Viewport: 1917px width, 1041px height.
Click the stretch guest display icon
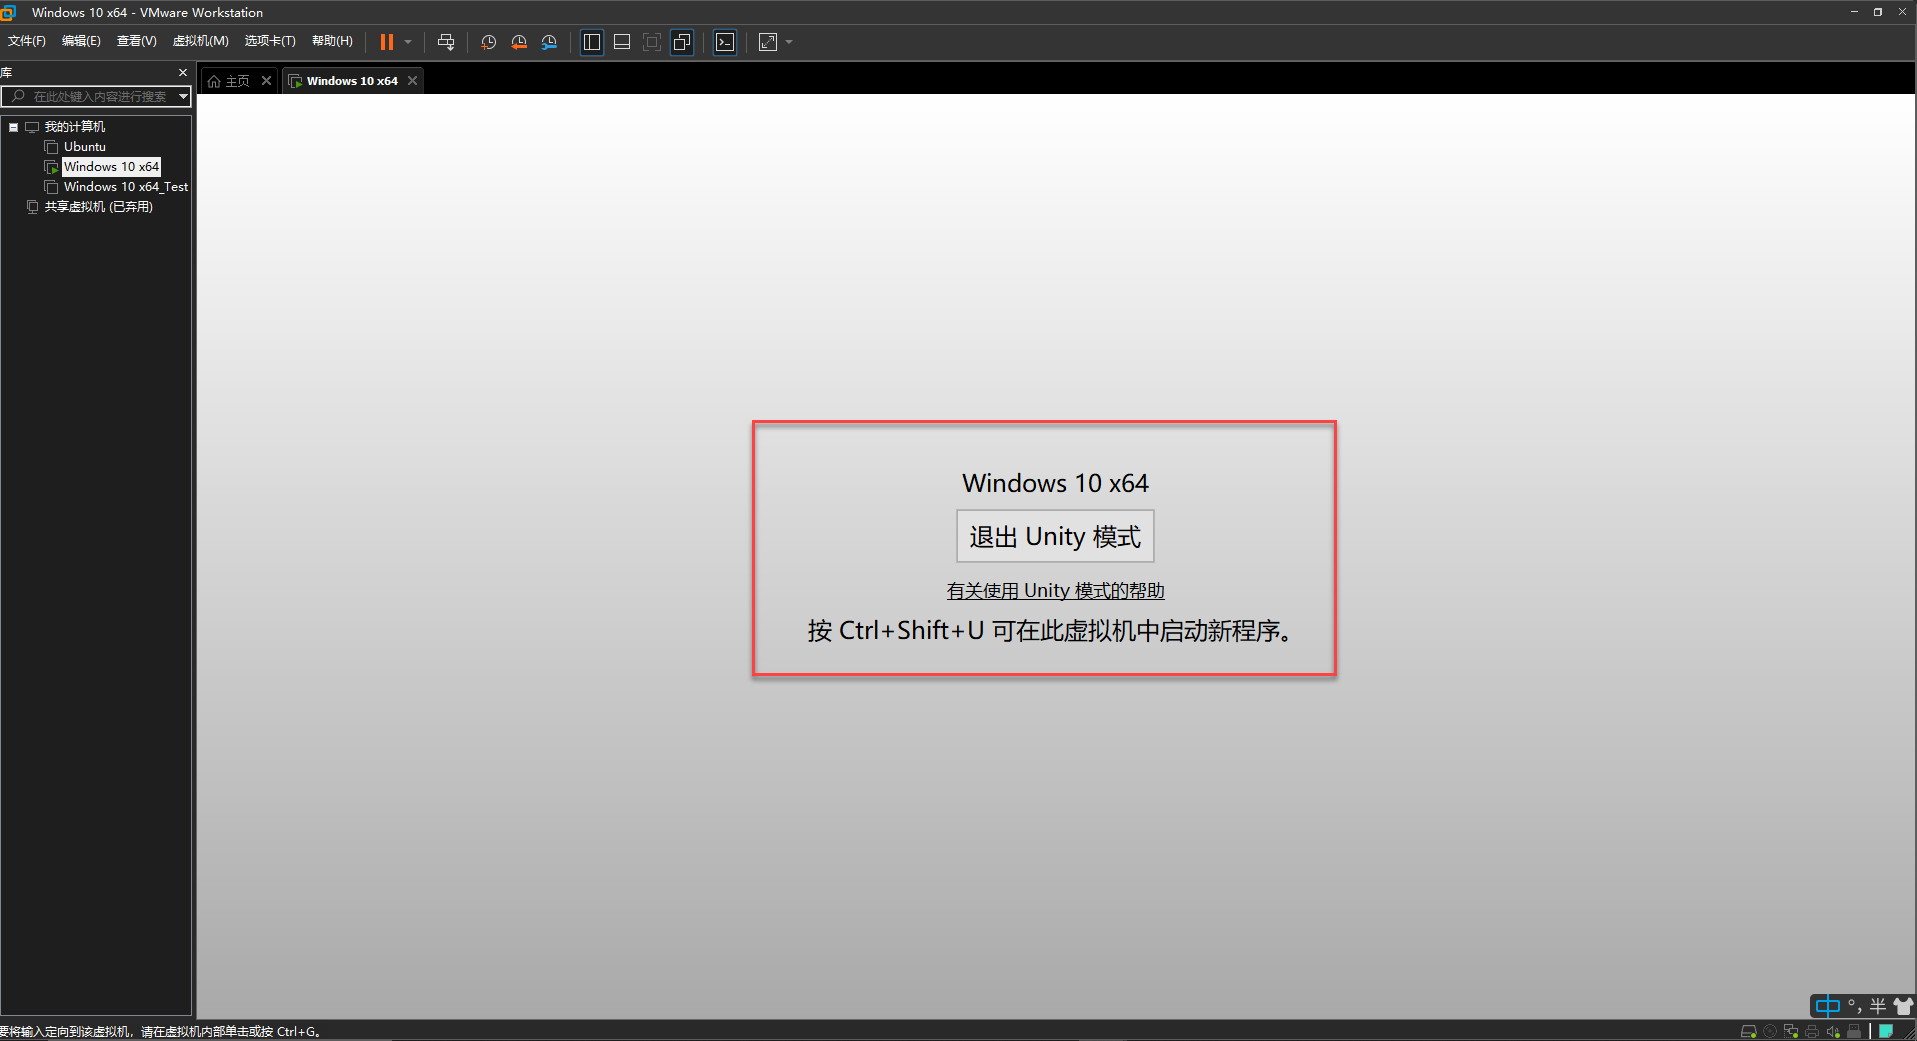pos(768,42)
